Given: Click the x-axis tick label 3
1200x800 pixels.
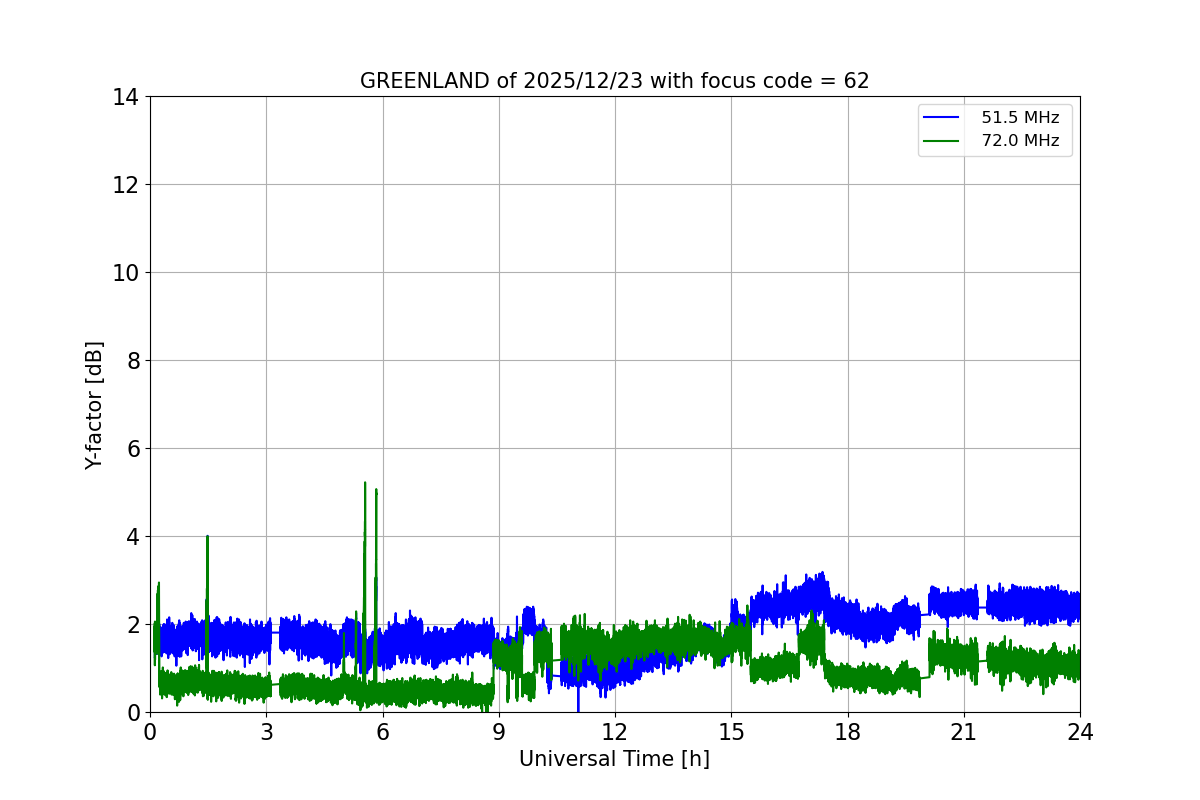Looking at the screenshot, I should (x=266, y=732).
